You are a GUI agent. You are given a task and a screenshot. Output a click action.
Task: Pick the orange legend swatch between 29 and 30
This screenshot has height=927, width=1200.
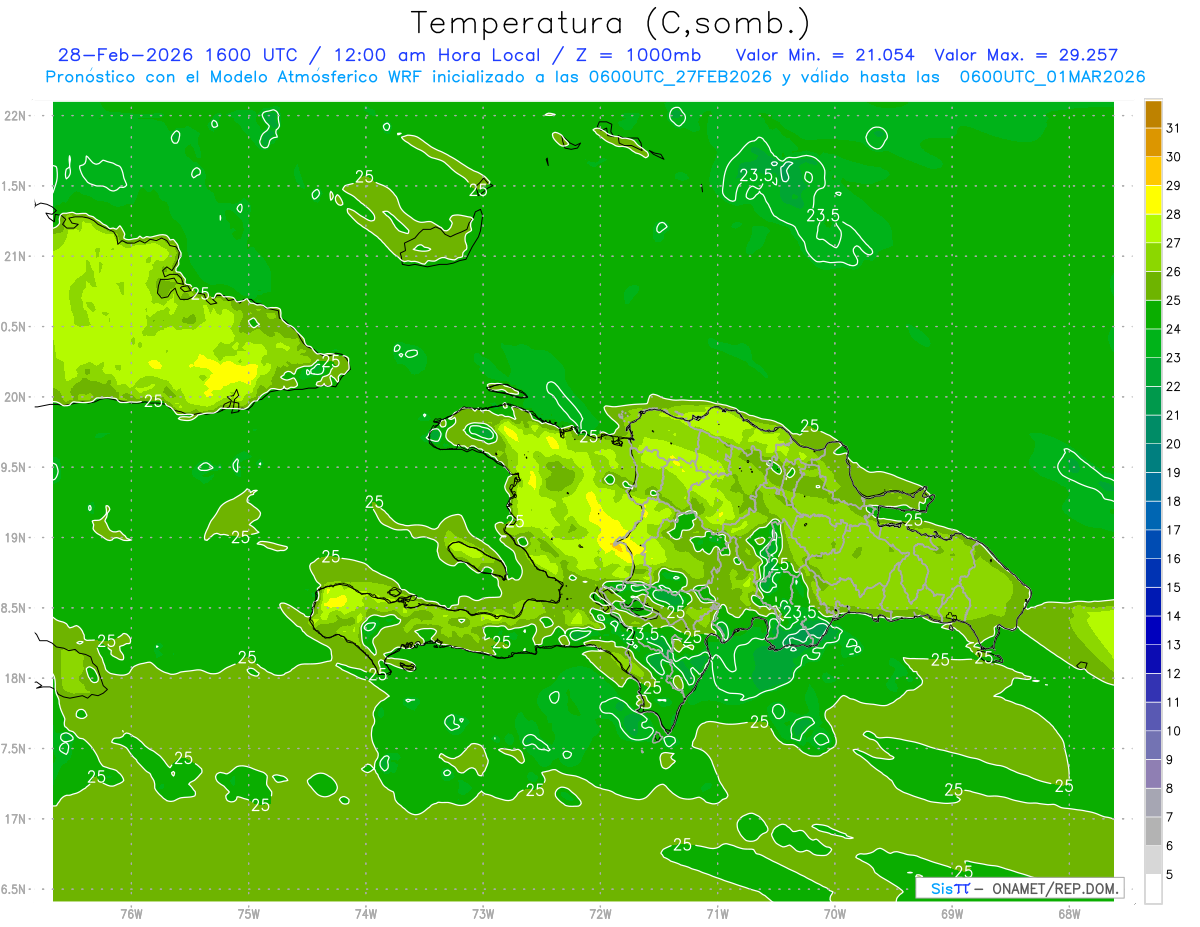click(x=1153, y=172)
